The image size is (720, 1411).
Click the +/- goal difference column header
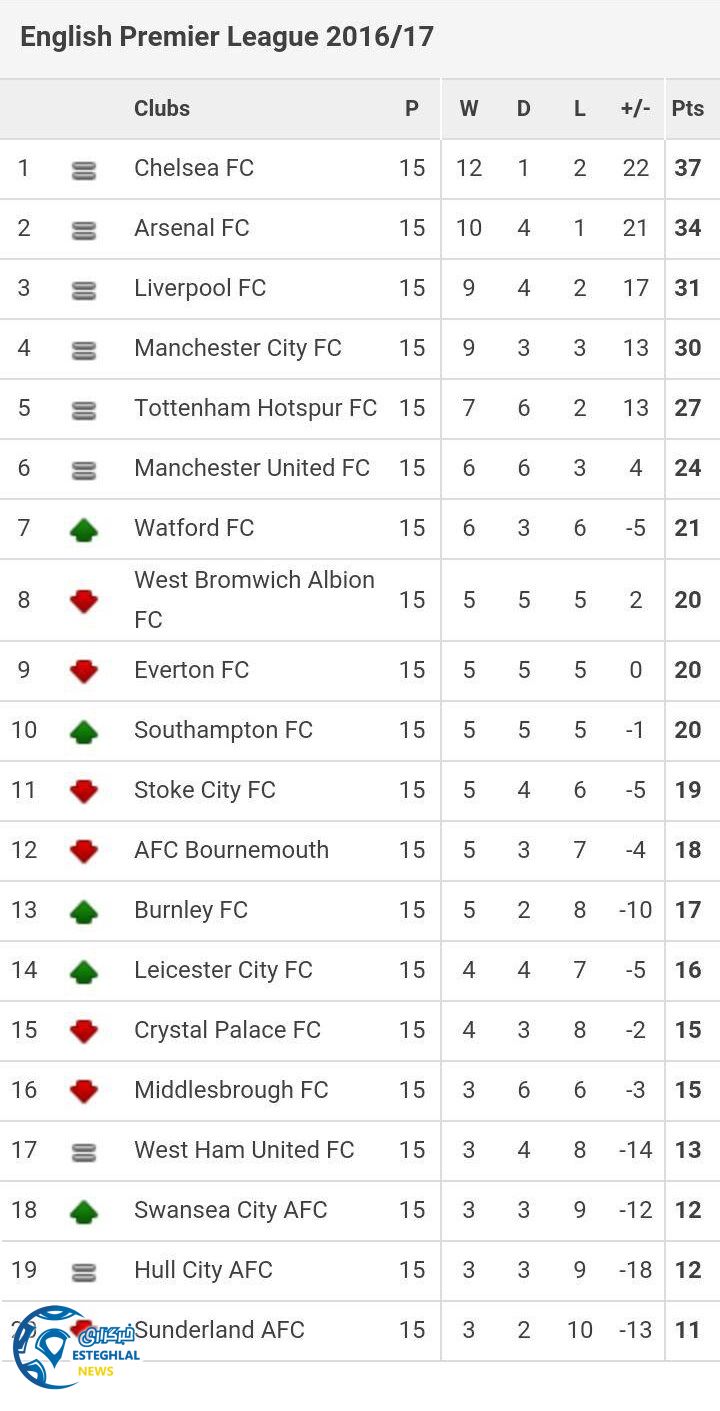[x=636, y=109]
